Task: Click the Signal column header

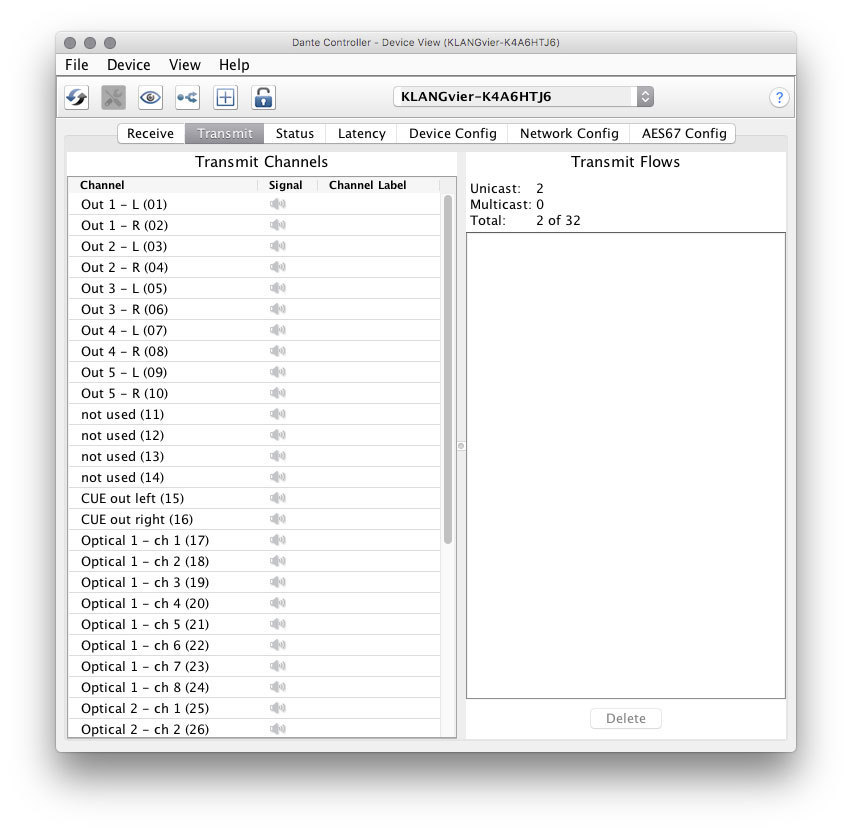Action: tap(286, 185)
